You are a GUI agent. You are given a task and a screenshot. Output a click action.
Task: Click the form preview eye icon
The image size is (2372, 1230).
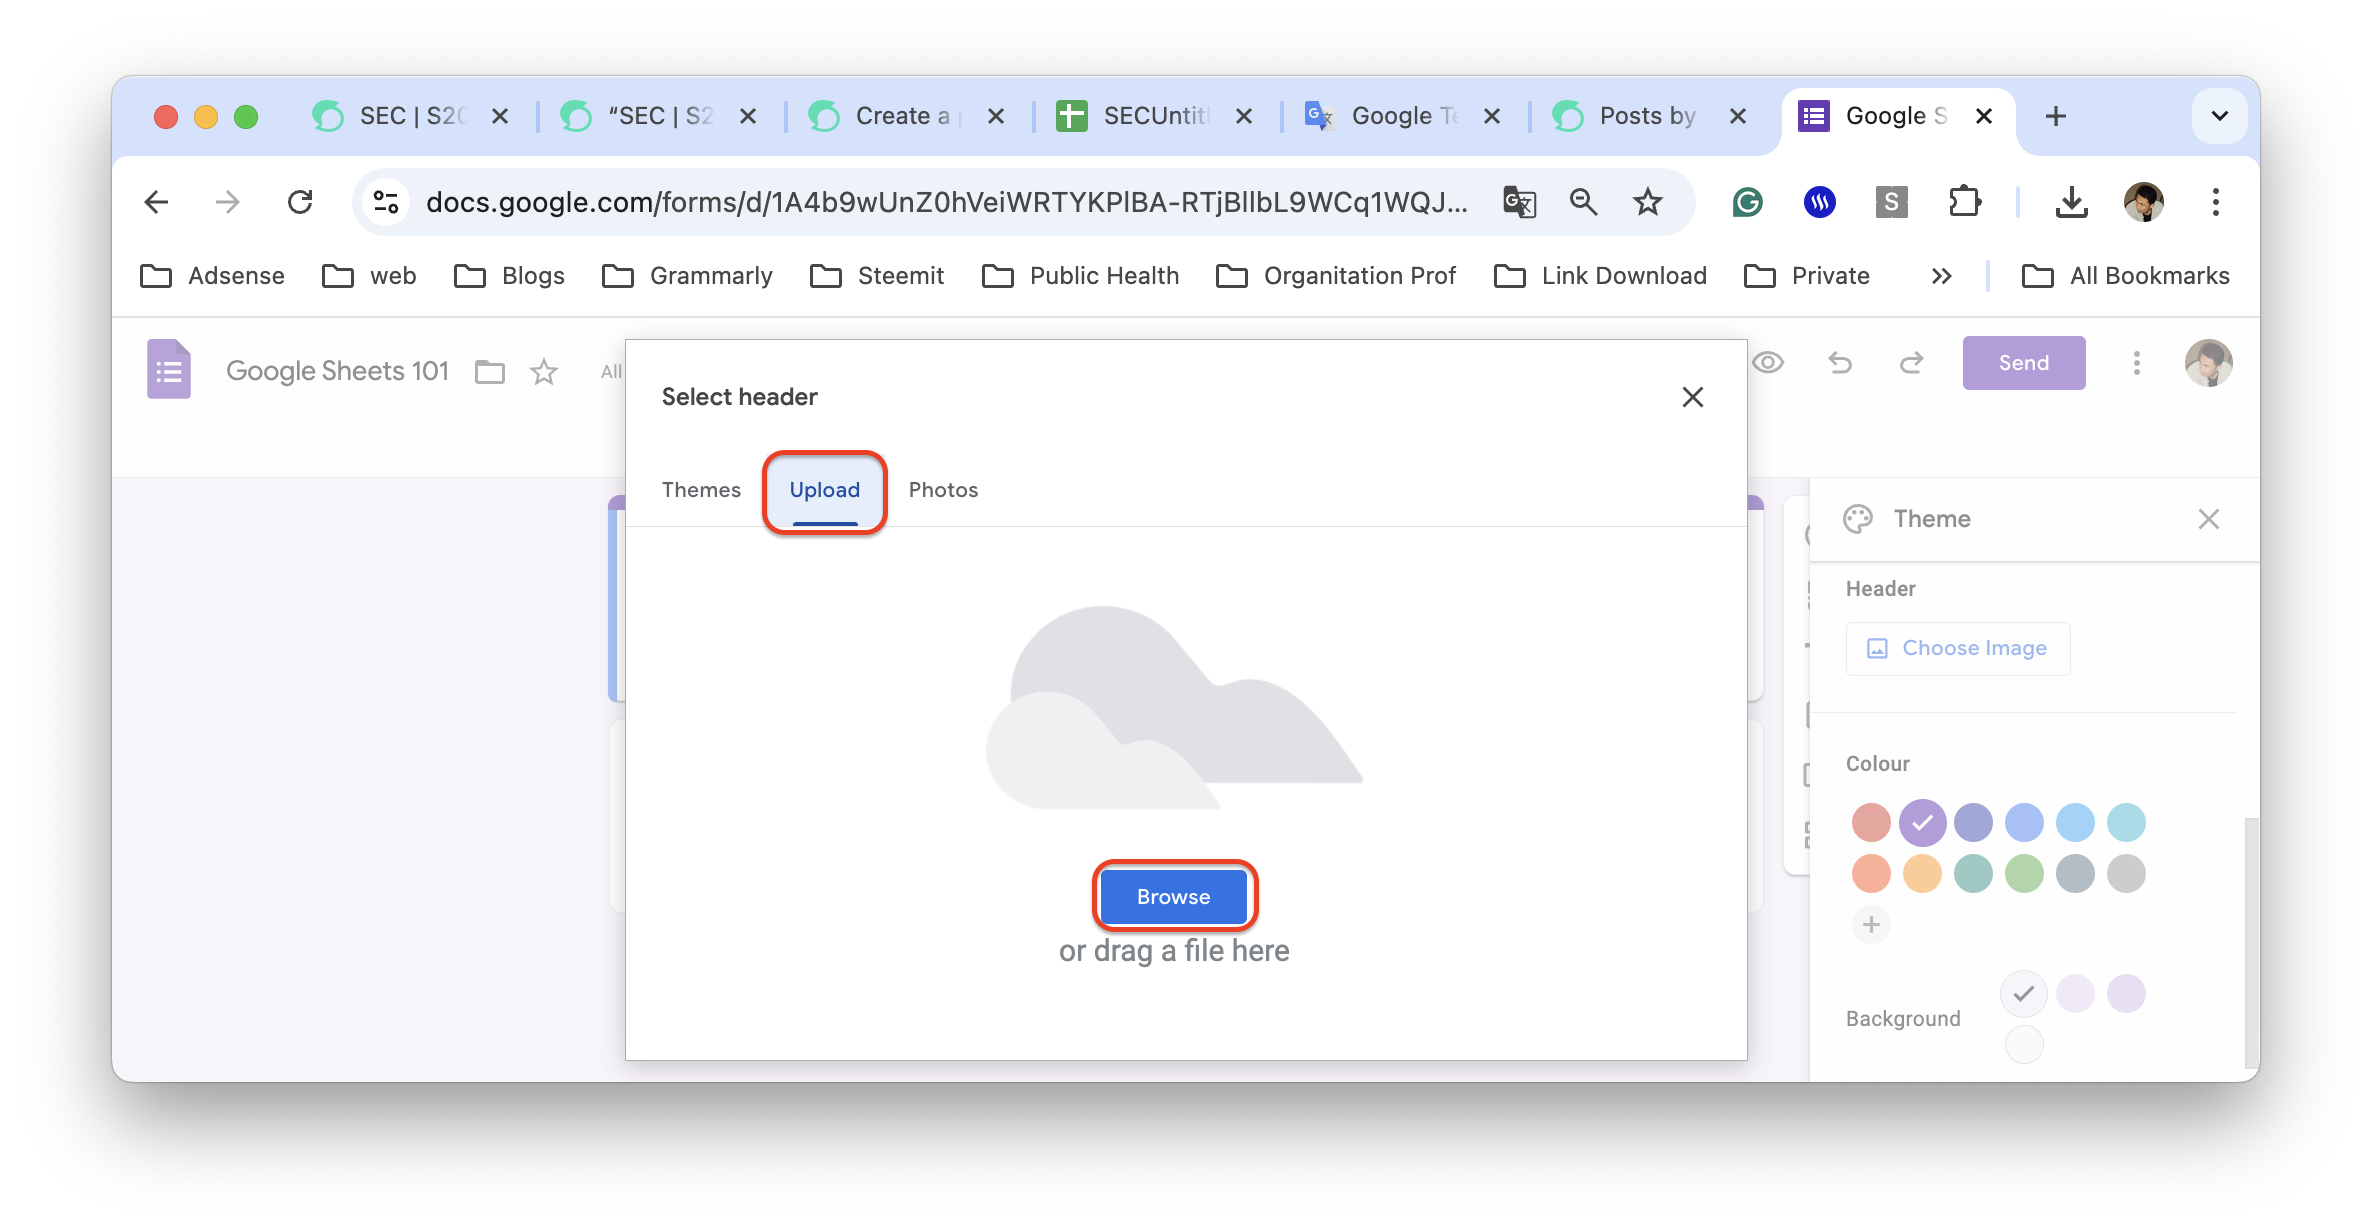1768,363
